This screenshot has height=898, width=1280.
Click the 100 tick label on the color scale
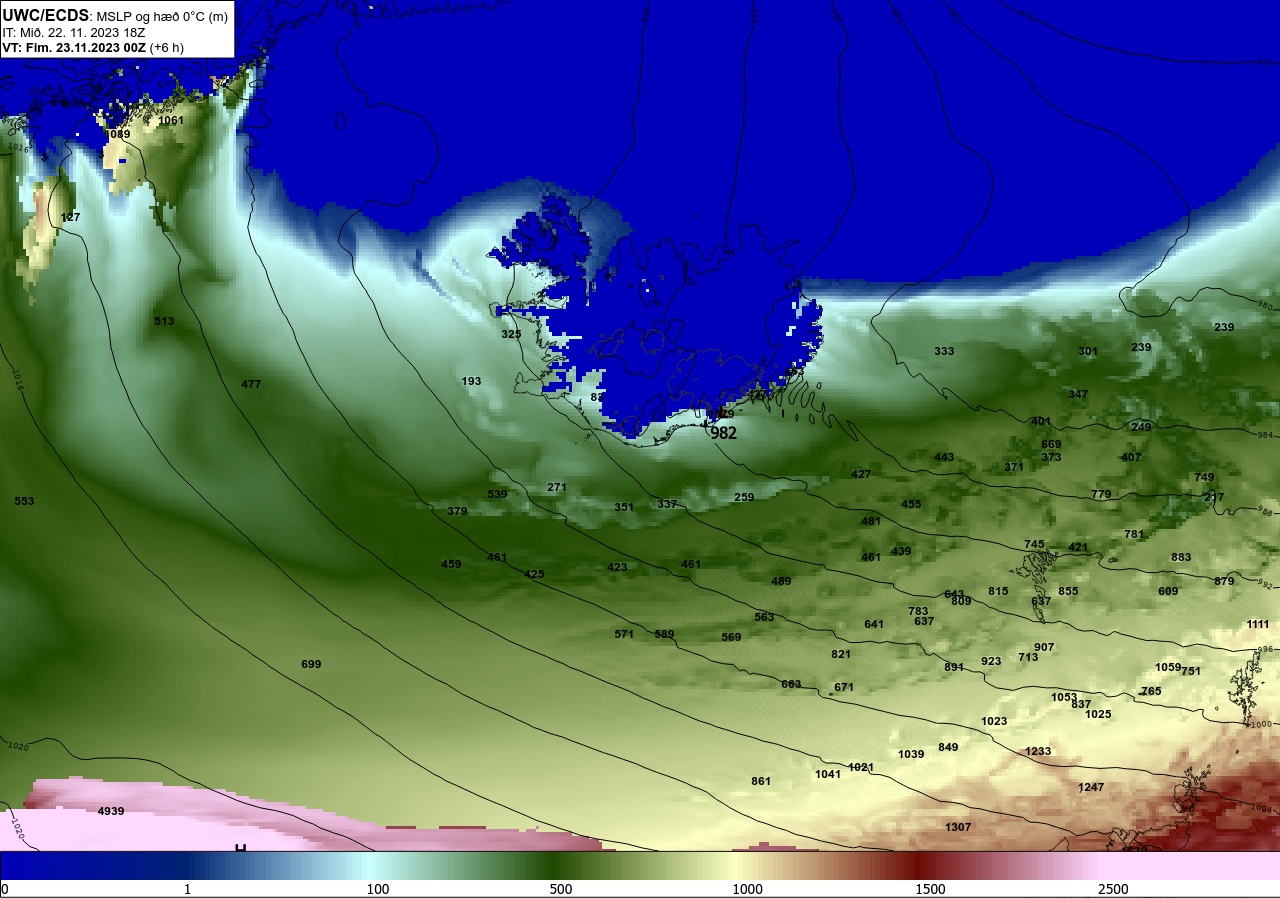[377, 889]
